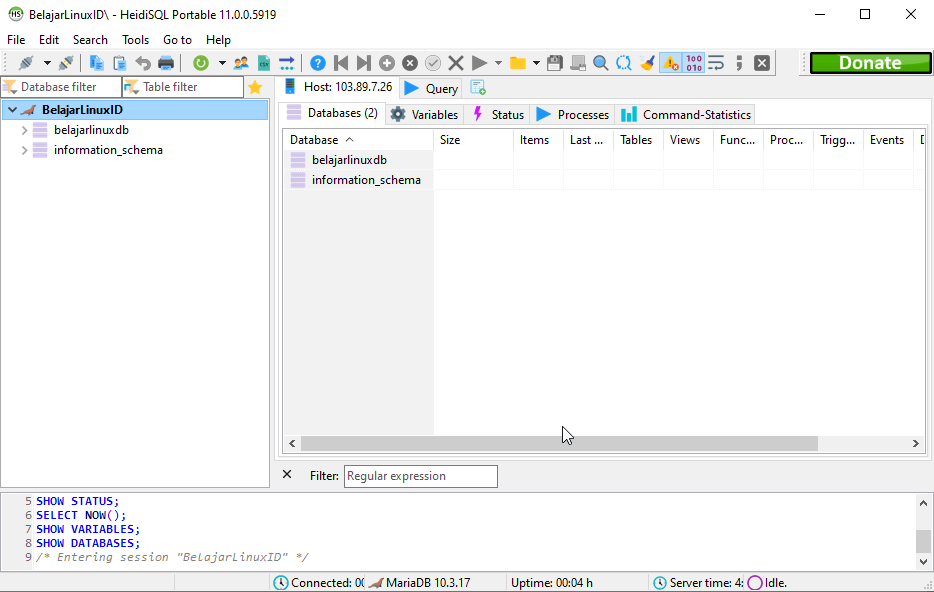Sort by the Database column header
The width and height of the screenshot is (934, 592).
click(358, 140)
